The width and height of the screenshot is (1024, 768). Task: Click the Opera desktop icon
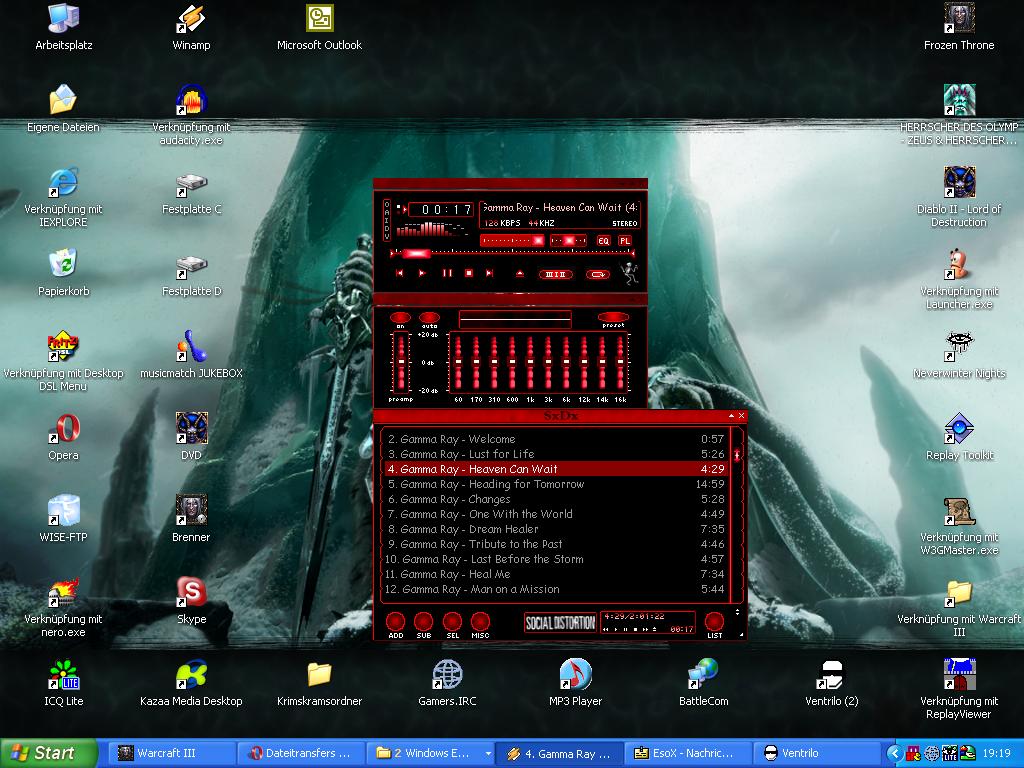[63, 437]
